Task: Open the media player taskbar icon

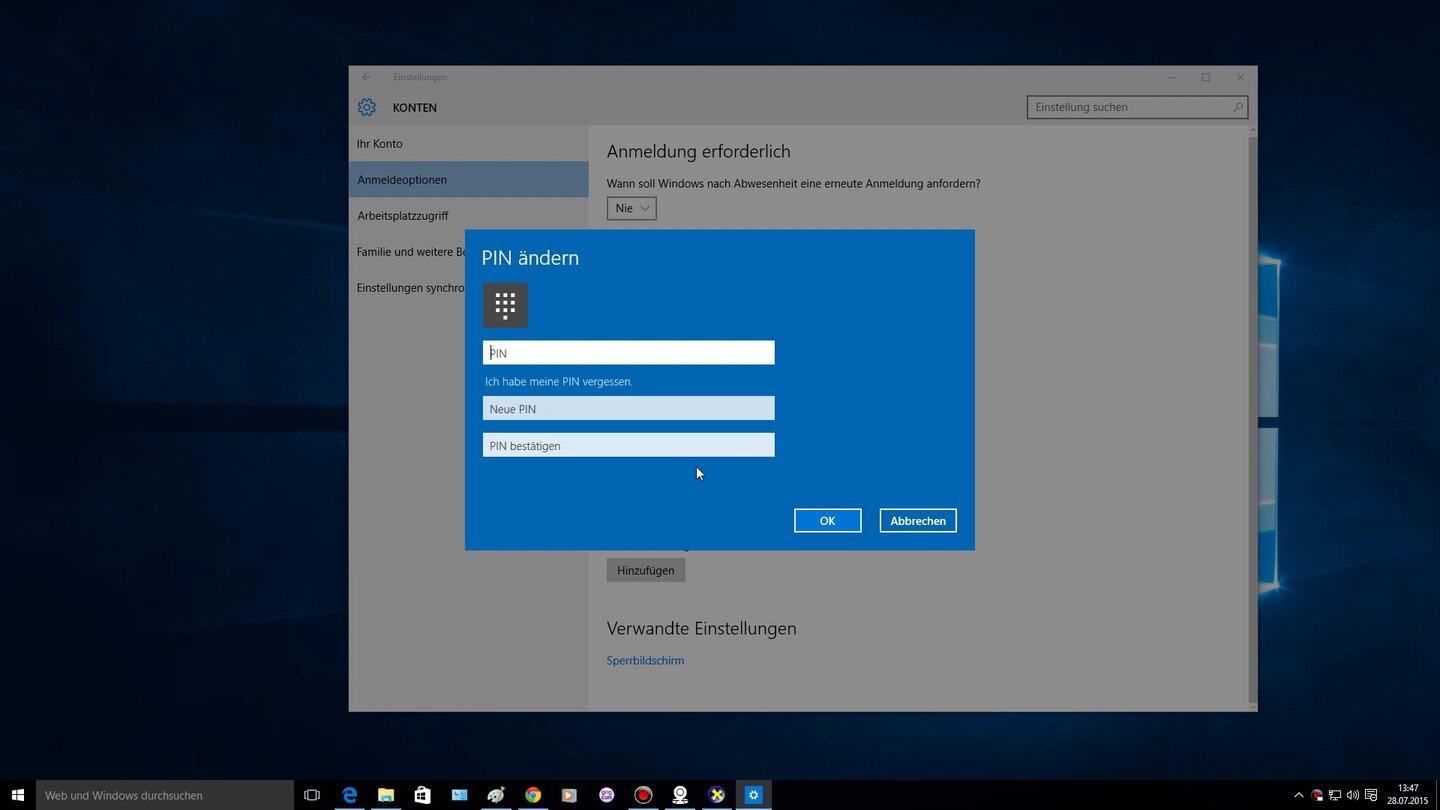Action: click(x=569, y=795)
